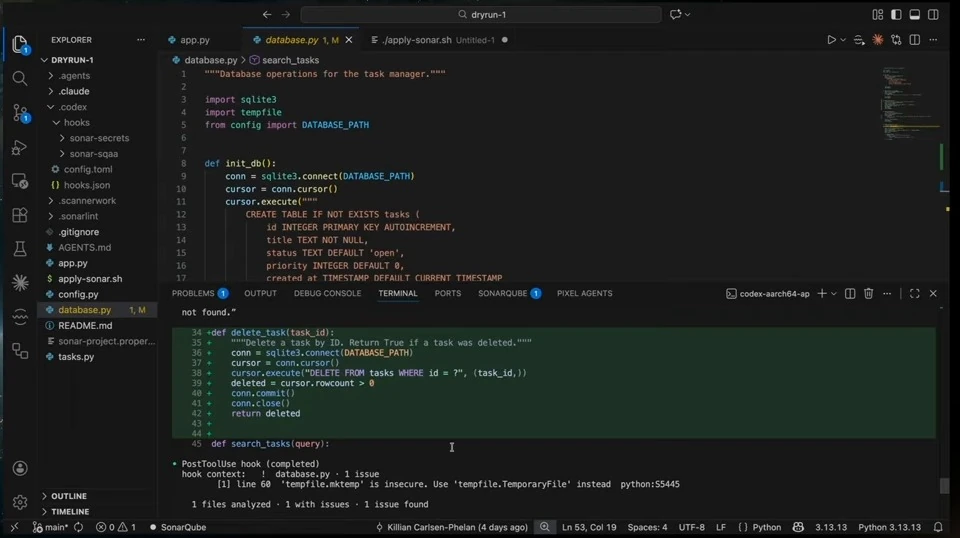Go forward with the navigation arrow
The image size is (960, 538).
tap(285, 14)
